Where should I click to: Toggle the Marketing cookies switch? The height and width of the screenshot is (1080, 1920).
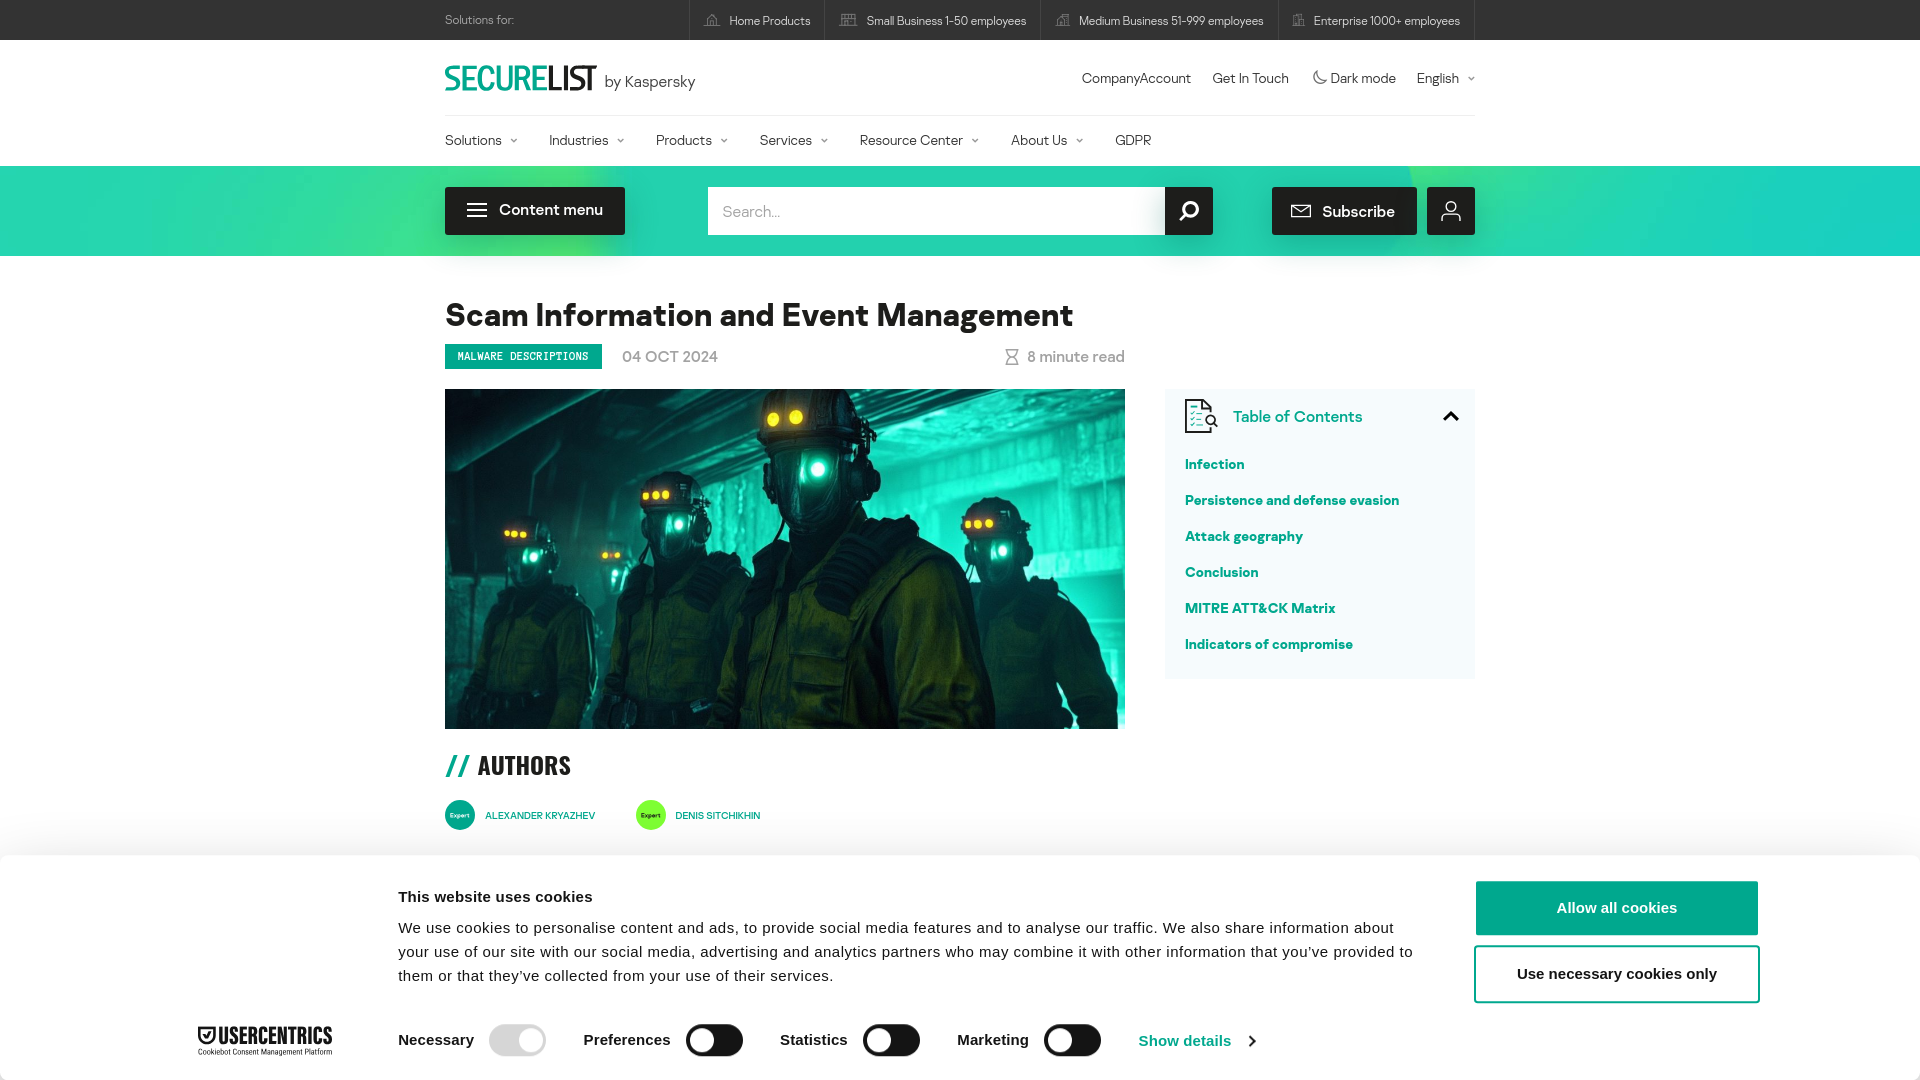(1072, 1040)
